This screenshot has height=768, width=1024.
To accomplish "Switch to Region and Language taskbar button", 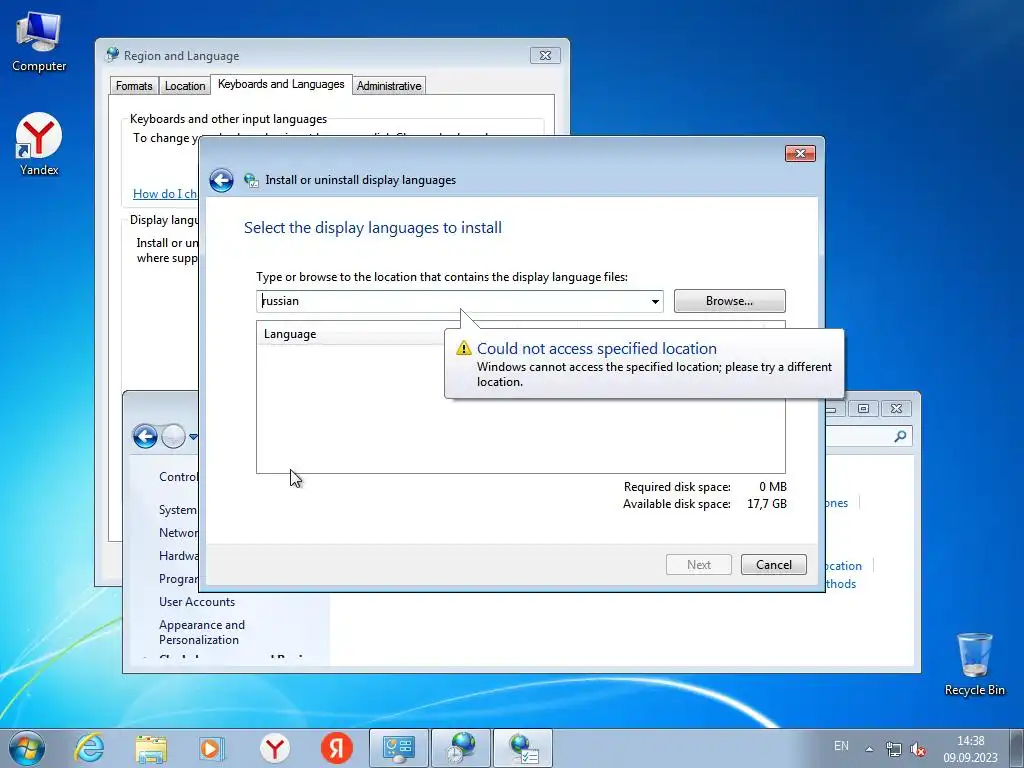I will (461, 748).
